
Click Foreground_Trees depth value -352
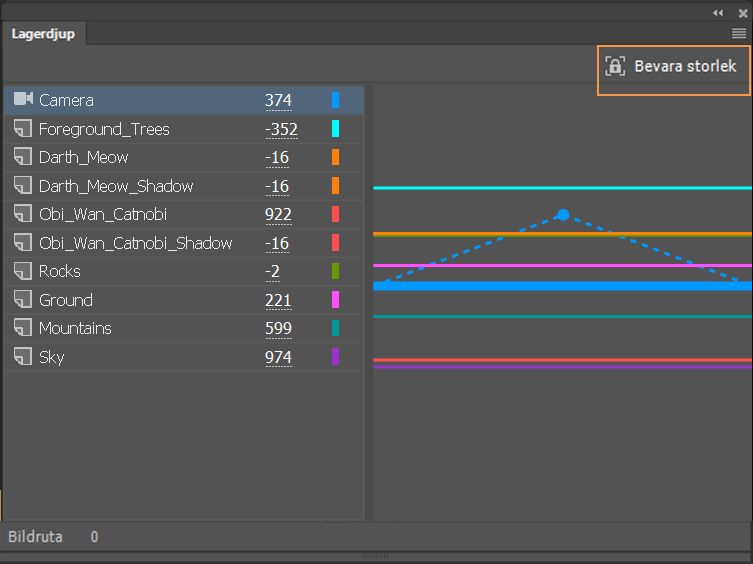pyautogui.click(x=281, y=129)
